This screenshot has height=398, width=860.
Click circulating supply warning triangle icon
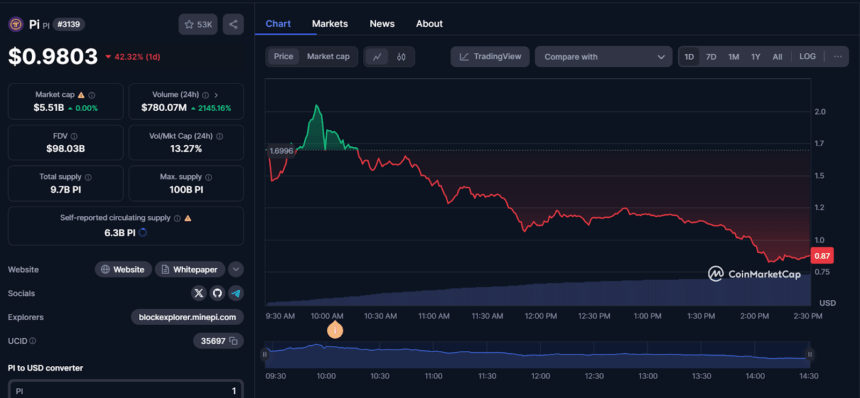click(188, 218)
